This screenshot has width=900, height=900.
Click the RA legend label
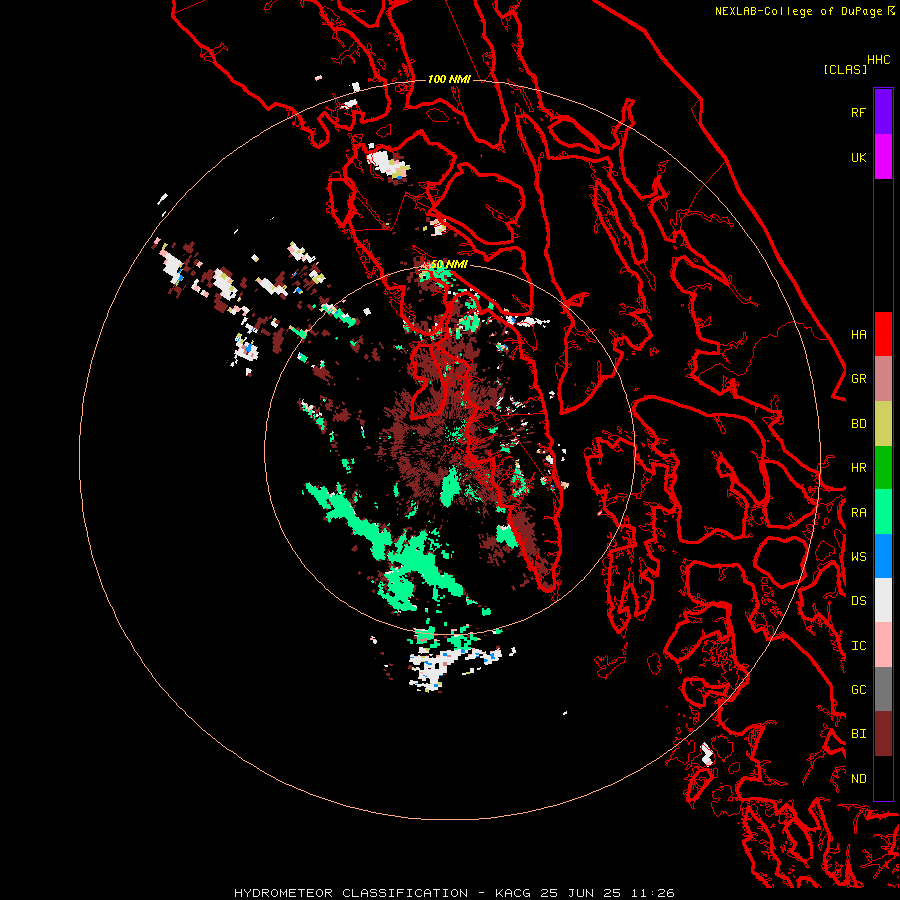(858, 513)
